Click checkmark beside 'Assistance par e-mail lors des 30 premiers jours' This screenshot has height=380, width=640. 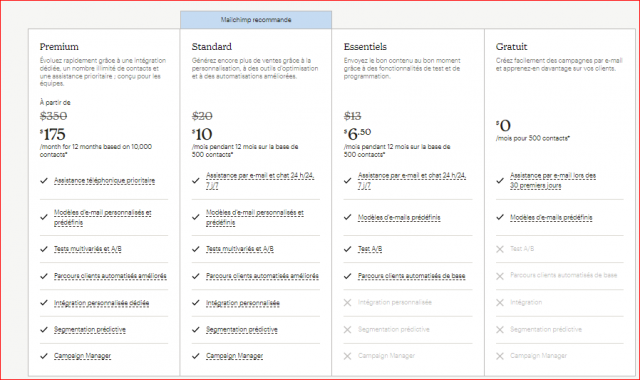[500, 180]
